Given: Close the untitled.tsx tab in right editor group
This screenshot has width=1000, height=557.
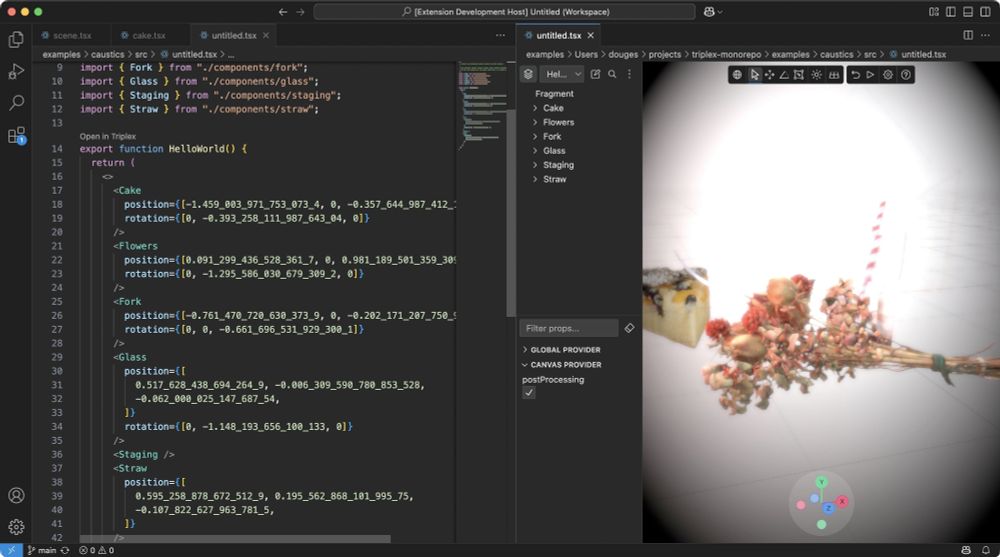Looking at the screenshot, I should point(591,35).
